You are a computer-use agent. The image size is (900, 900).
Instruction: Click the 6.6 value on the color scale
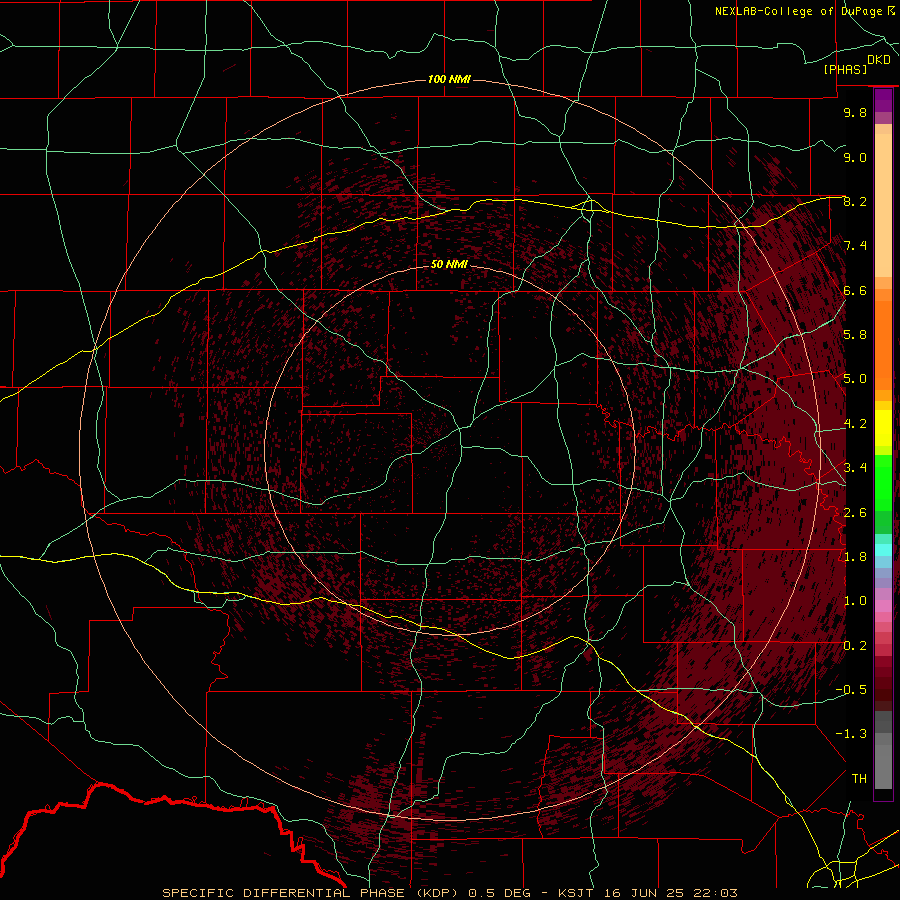[855, 290]
